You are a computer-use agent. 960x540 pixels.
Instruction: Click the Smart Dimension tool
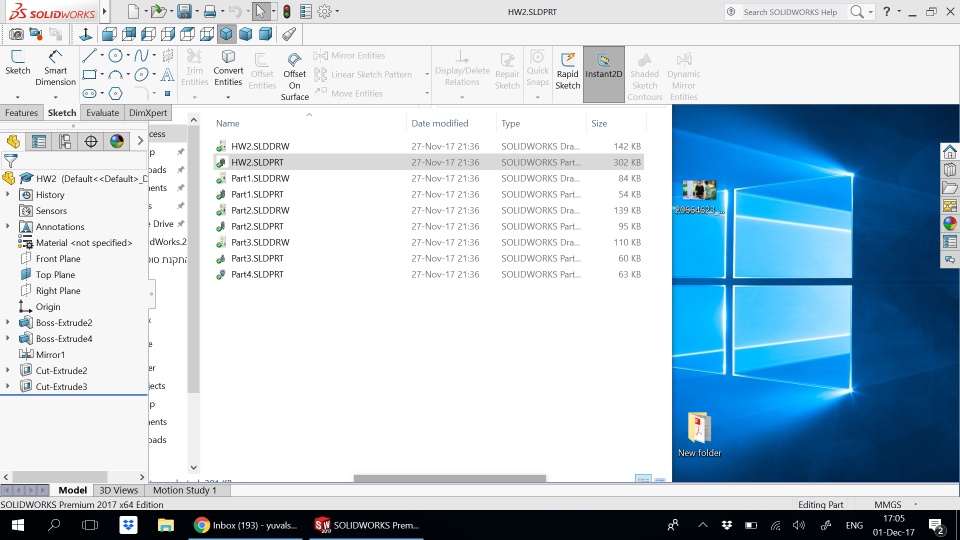(x=55, y=68)
